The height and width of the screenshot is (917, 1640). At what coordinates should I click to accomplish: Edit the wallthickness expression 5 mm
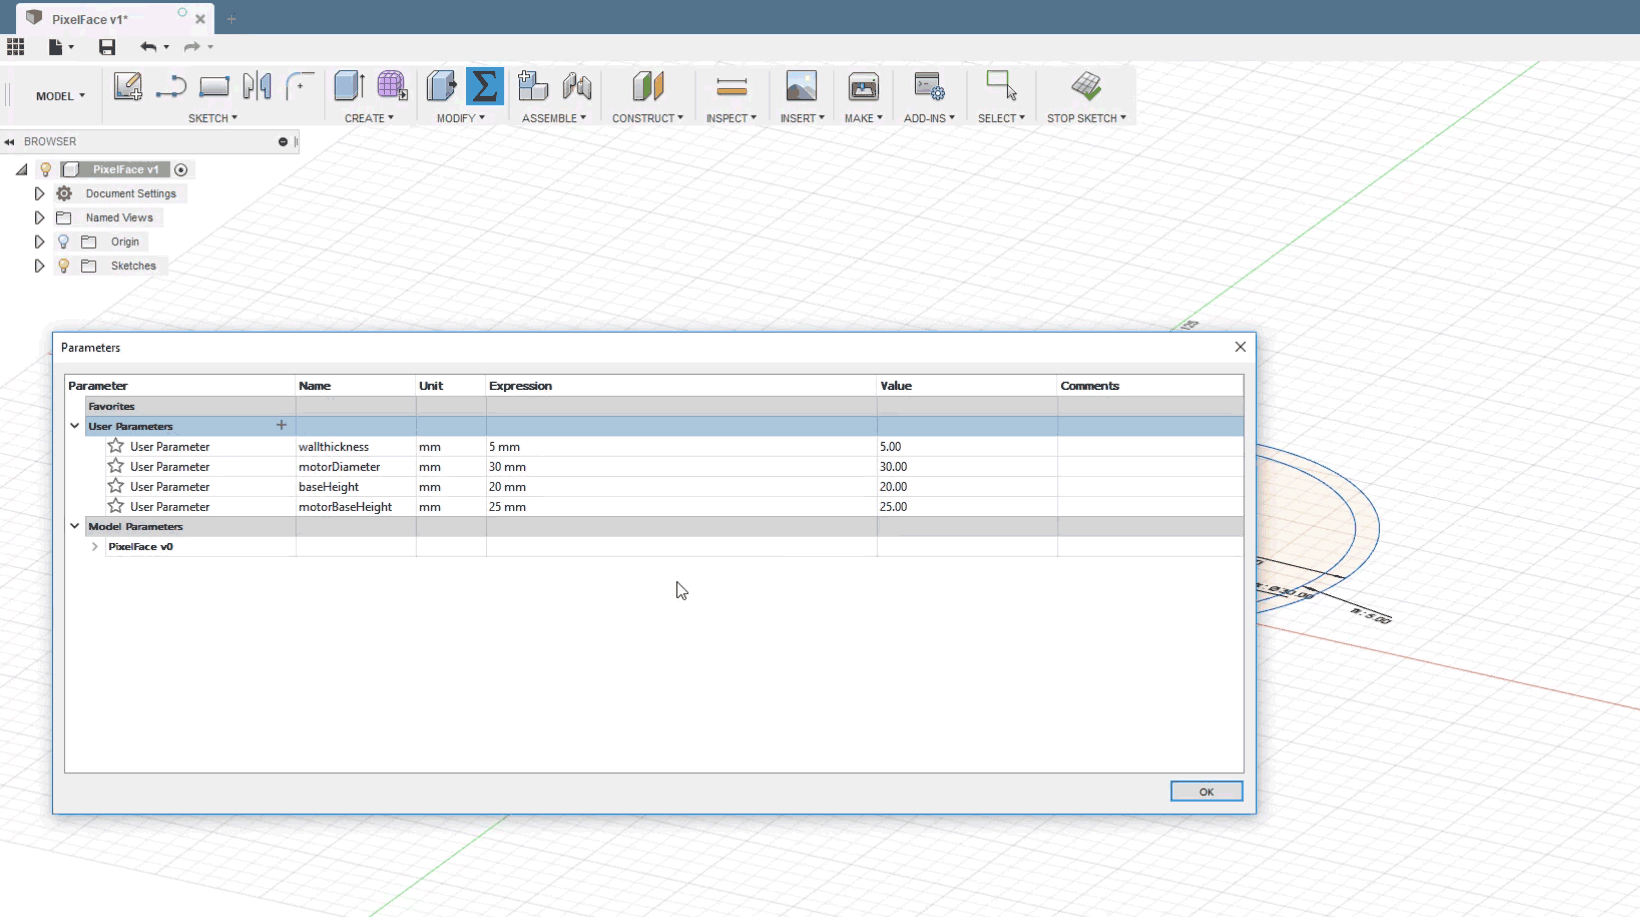point(681,447)
